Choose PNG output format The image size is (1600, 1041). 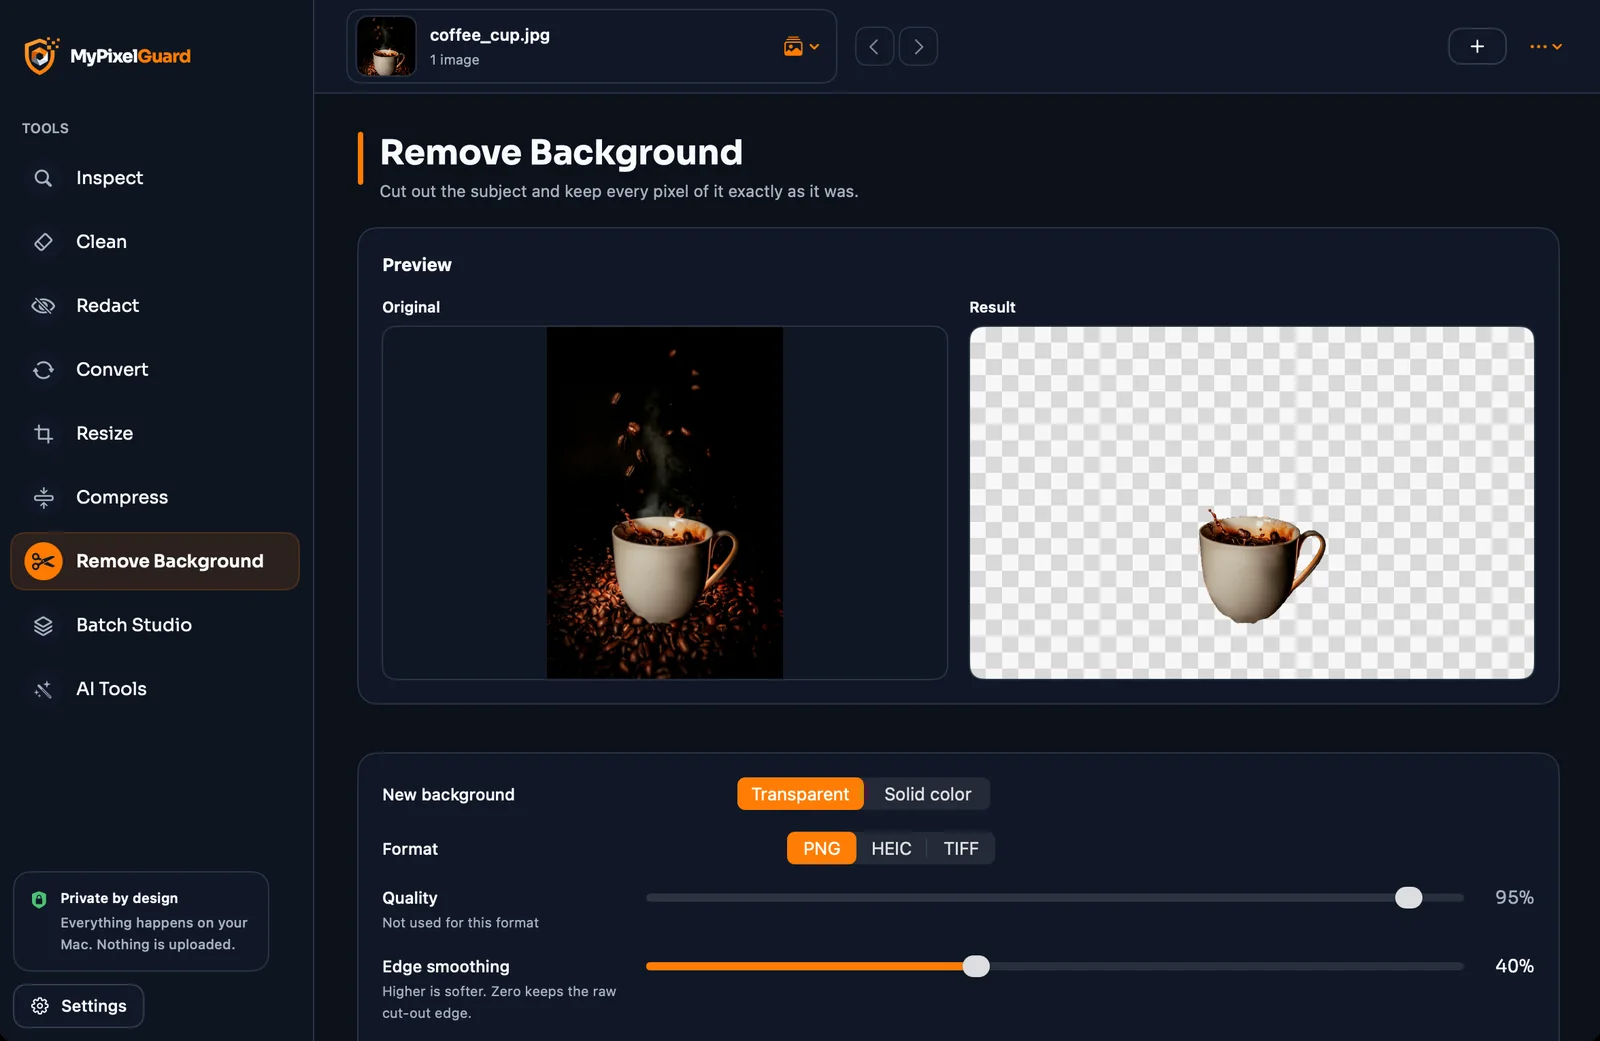tap(821, 849)
